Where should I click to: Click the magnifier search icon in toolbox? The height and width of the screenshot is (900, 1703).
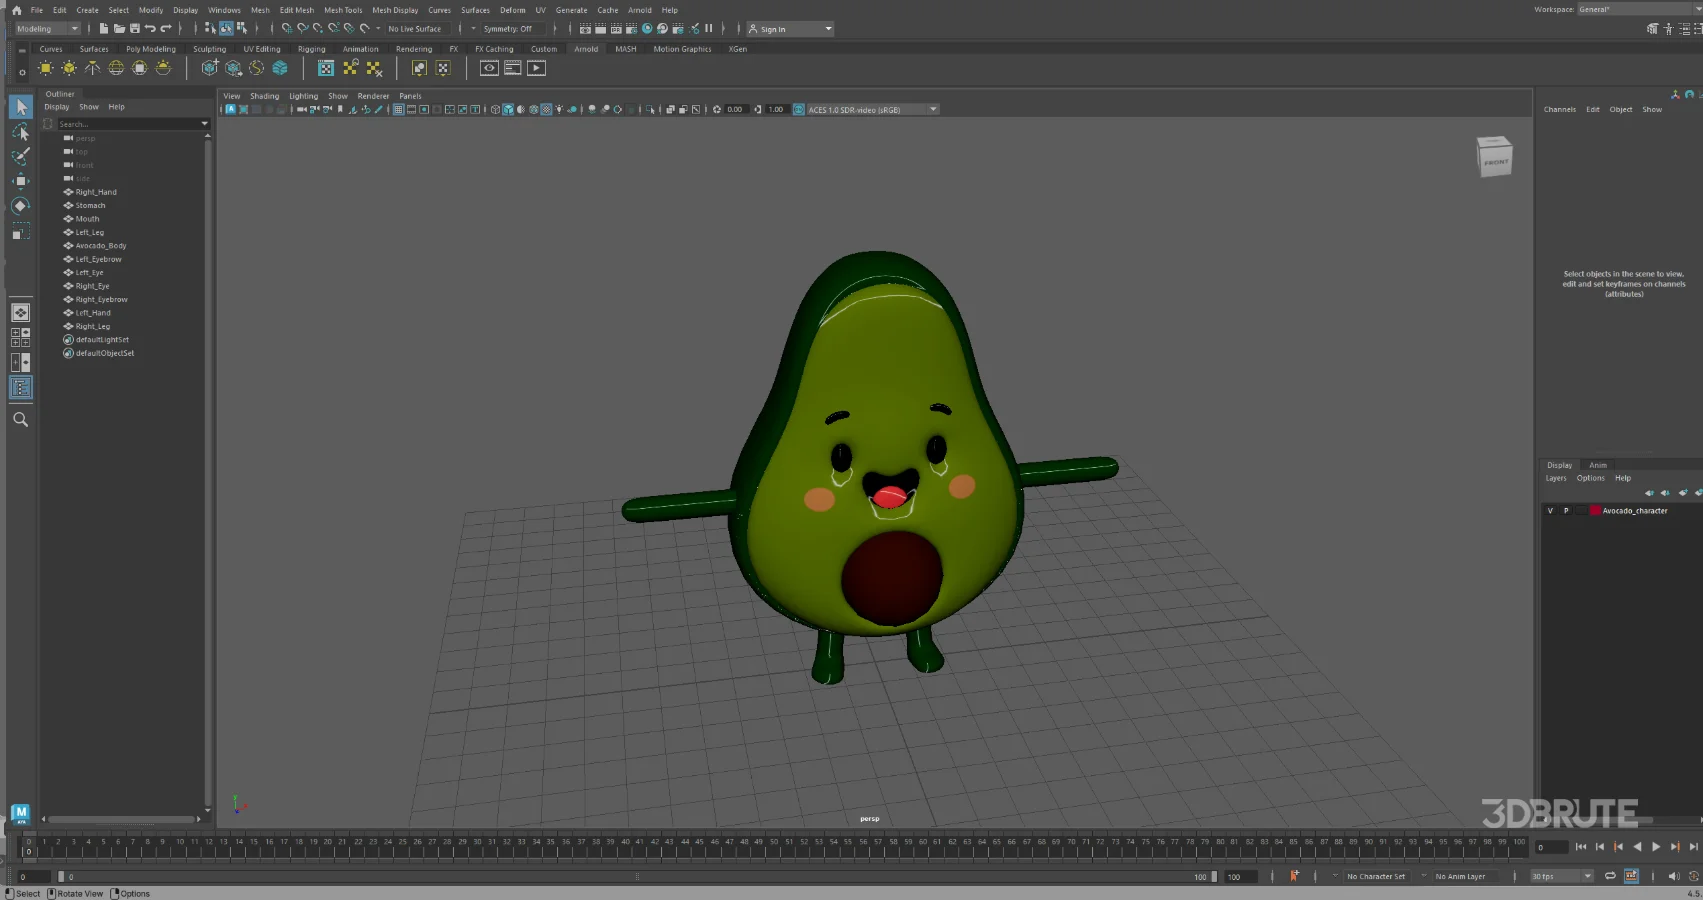coord(21,420)
